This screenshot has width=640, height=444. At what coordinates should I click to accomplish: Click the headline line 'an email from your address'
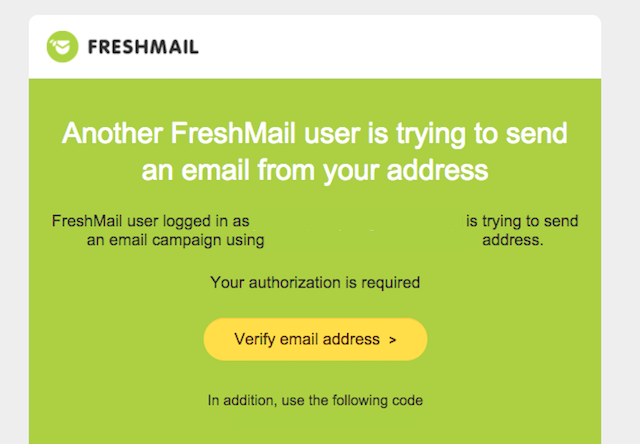click(x=315, y=171)
